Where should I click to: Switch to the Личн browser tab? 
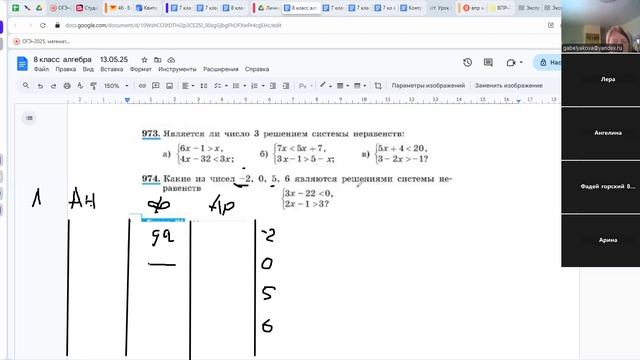tap(269, 8)
